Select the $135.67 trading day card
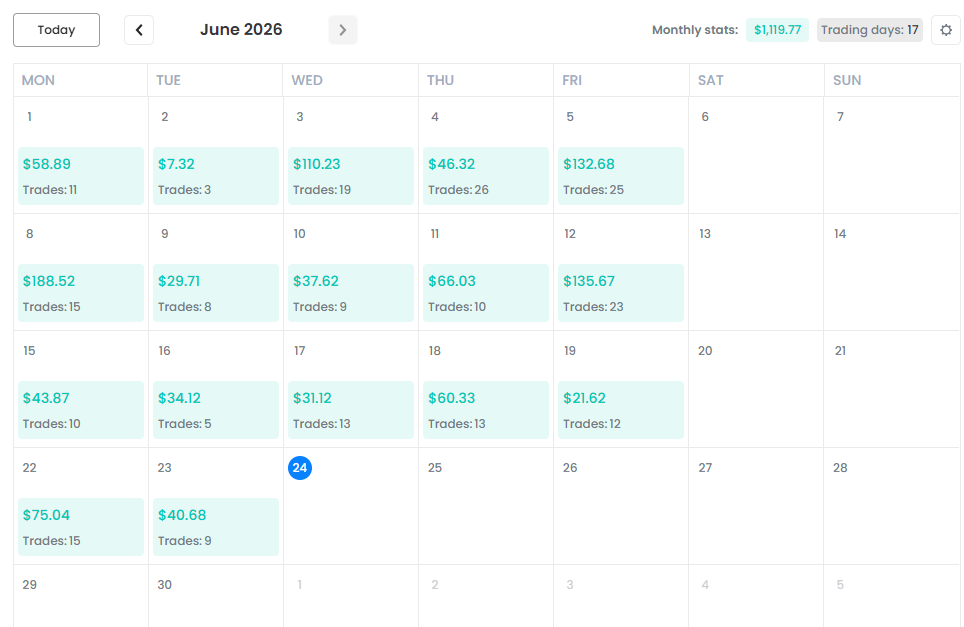The height and width of the screenshot is (627, 964). tap(621, 293)
